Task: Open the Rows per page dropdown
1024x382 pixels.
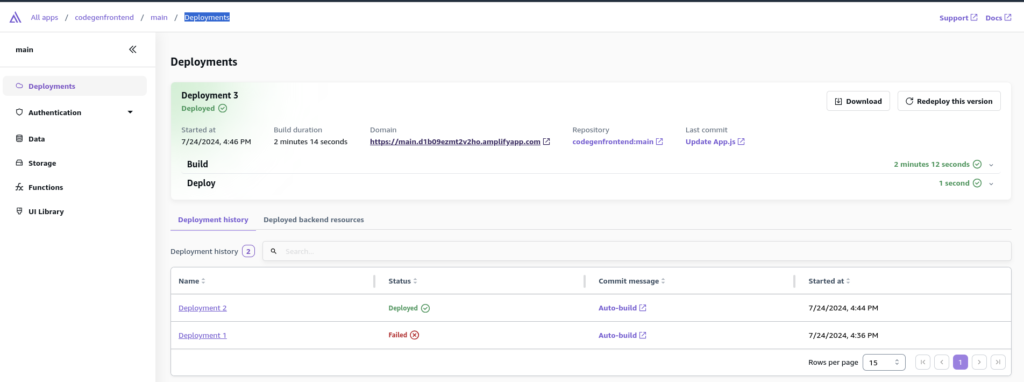Action: pos(884,362)
